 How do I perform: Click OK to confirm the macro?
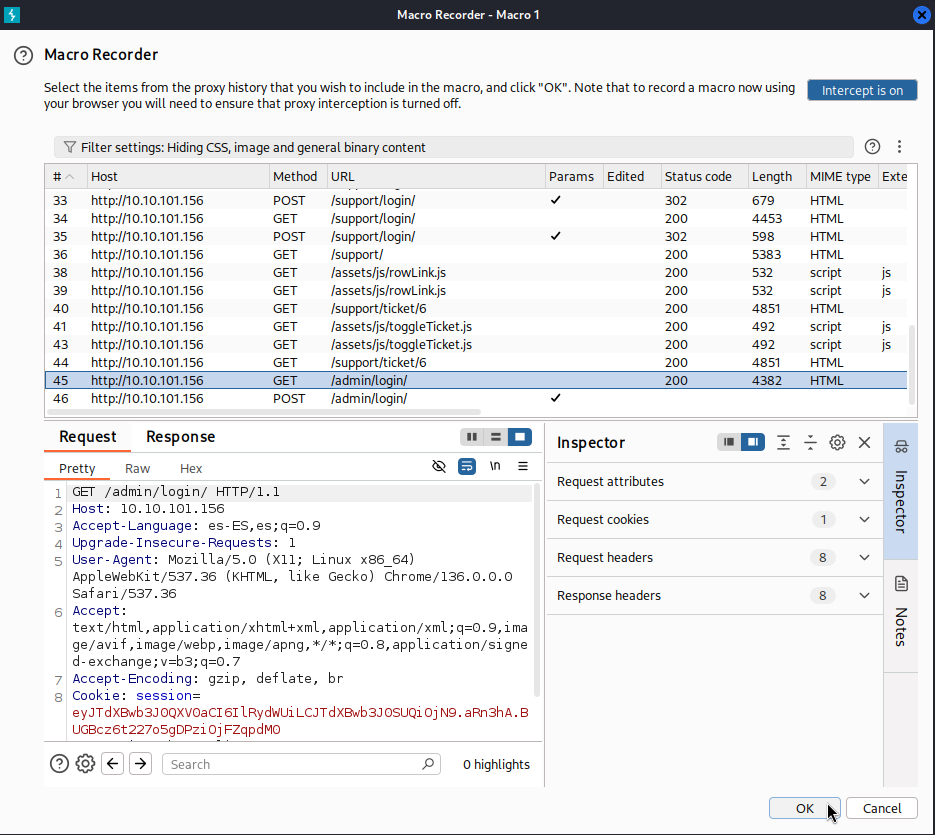point(804,808)
